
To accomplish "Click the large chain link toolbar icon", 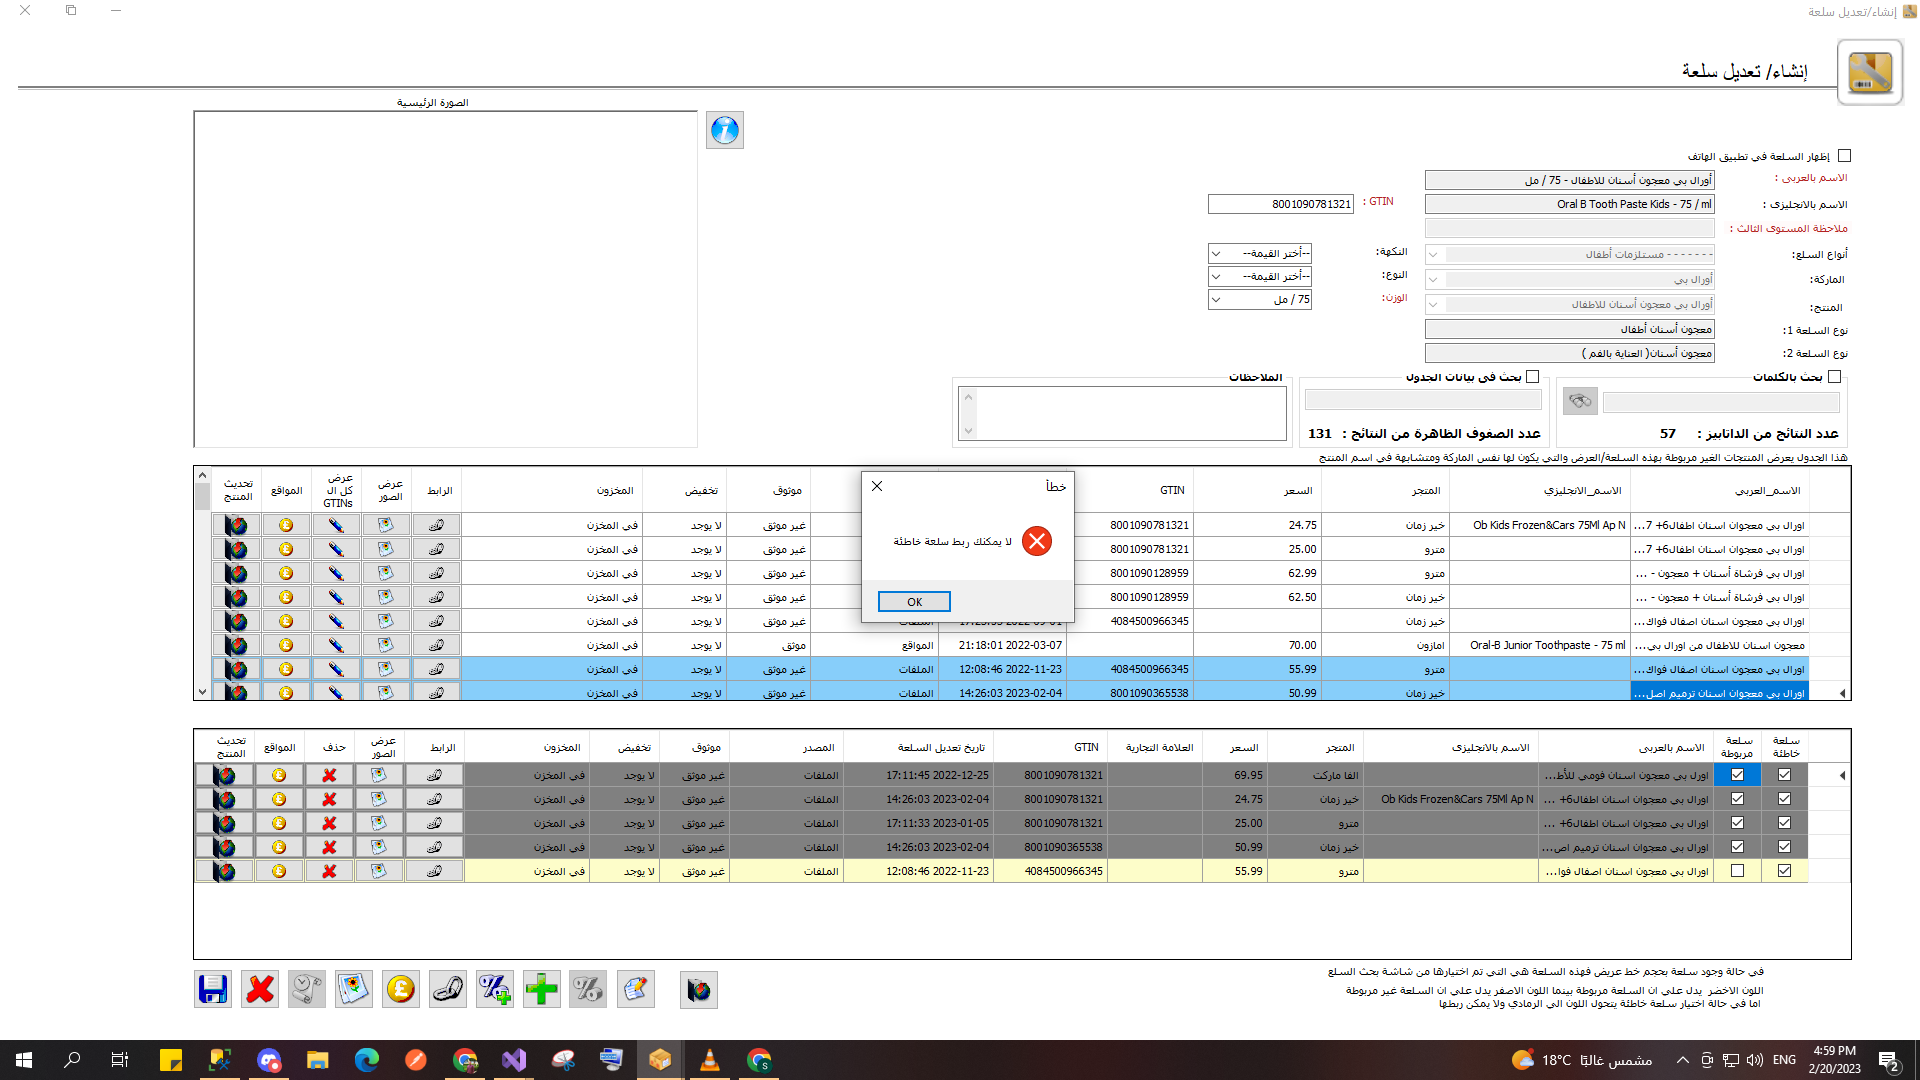I will click(x=448, y=989).
